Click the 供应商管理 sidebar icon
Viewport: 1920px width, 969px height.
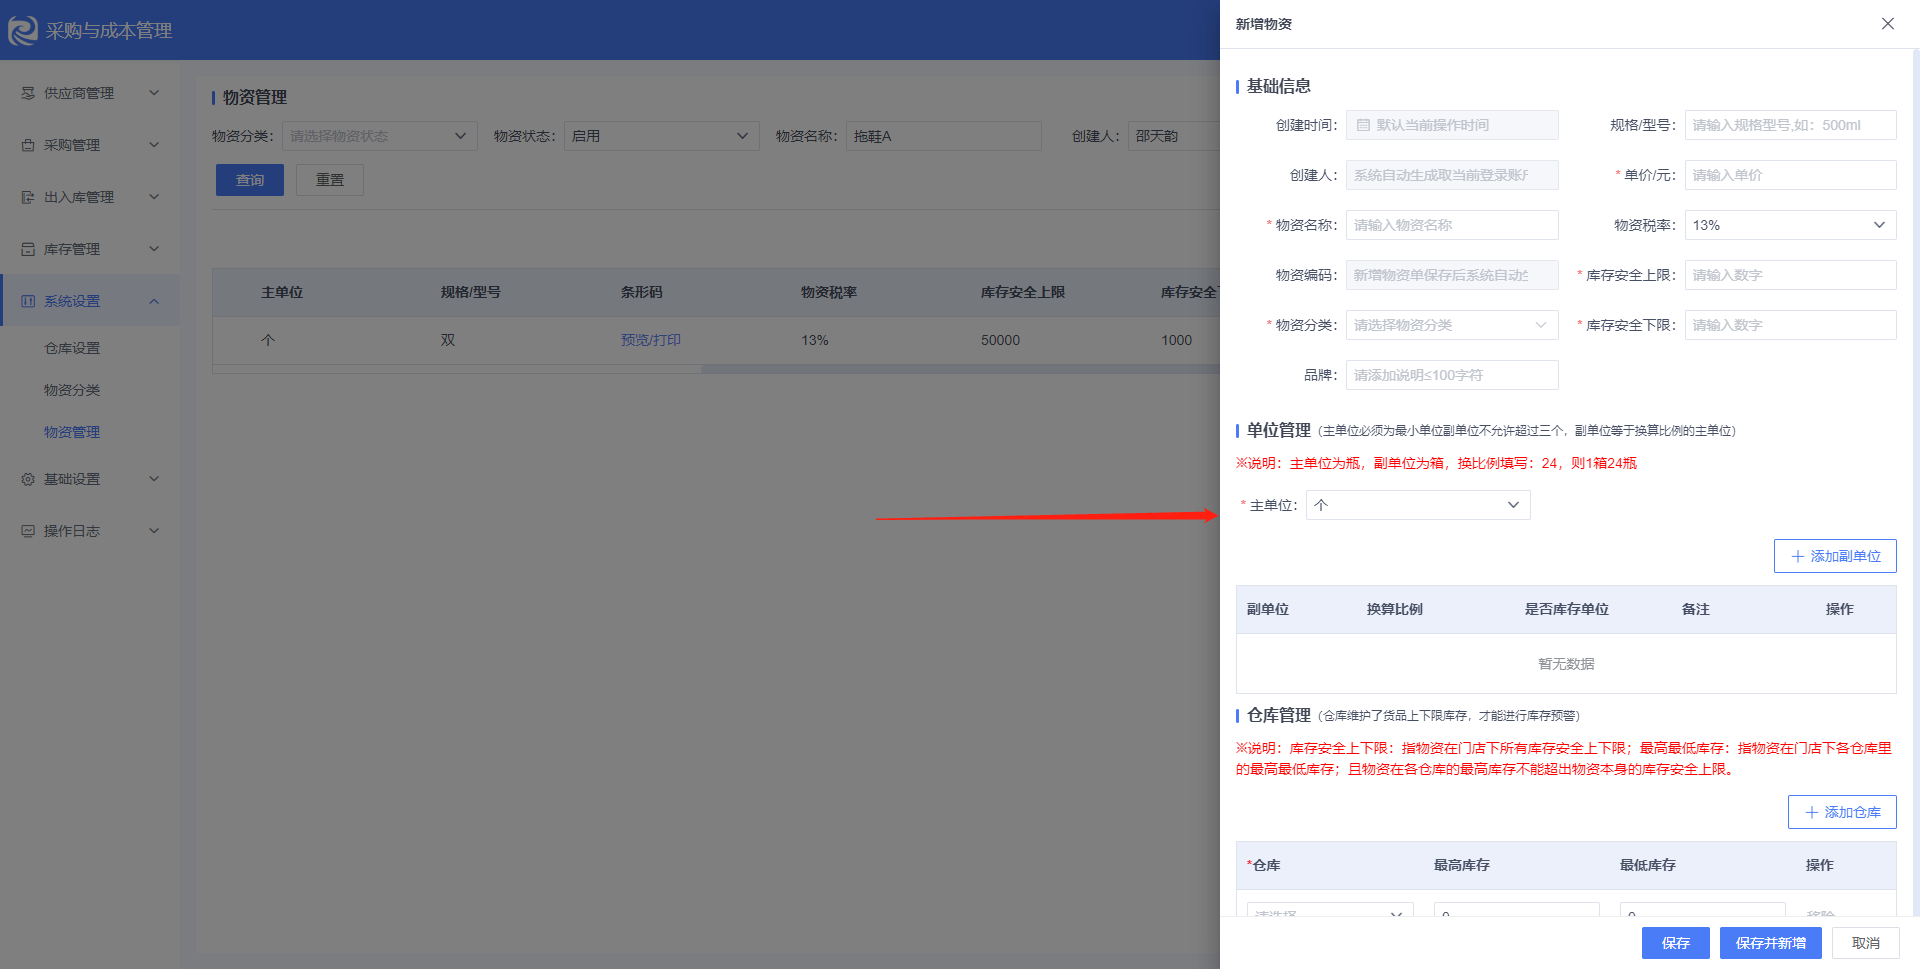point(28,93)
